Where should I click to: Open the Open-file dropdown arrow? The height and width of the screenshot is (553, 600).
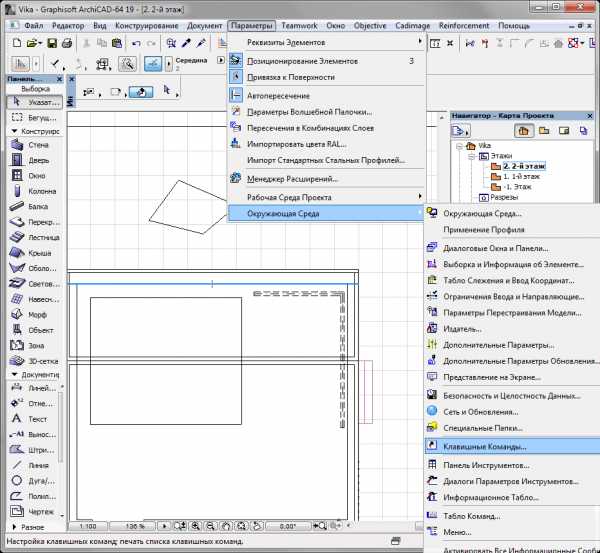tap(40, 43)
